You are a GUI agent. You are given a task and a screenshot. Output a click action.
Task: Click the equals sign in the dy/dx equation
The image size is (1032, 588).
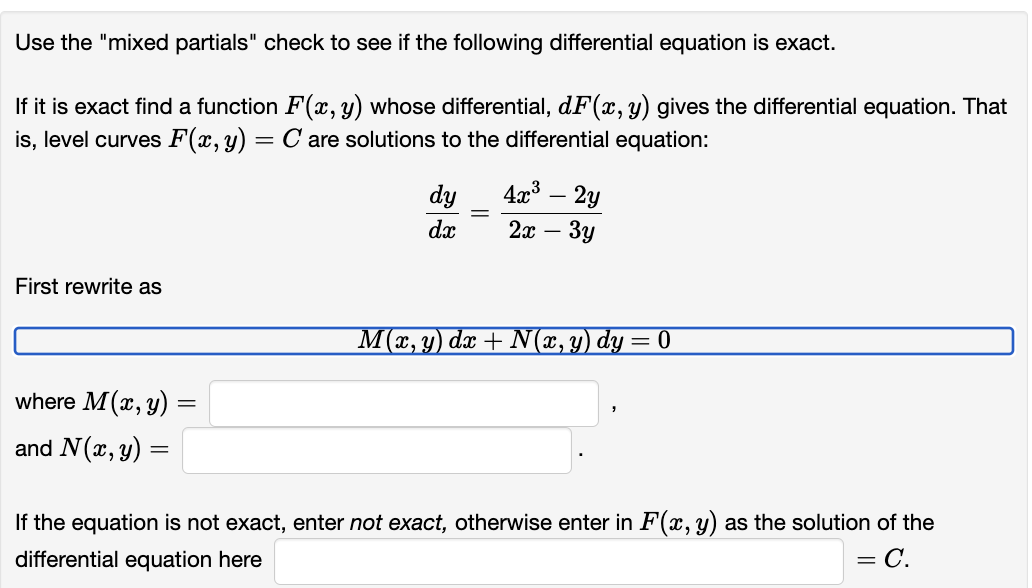click(x=480, y=213)
